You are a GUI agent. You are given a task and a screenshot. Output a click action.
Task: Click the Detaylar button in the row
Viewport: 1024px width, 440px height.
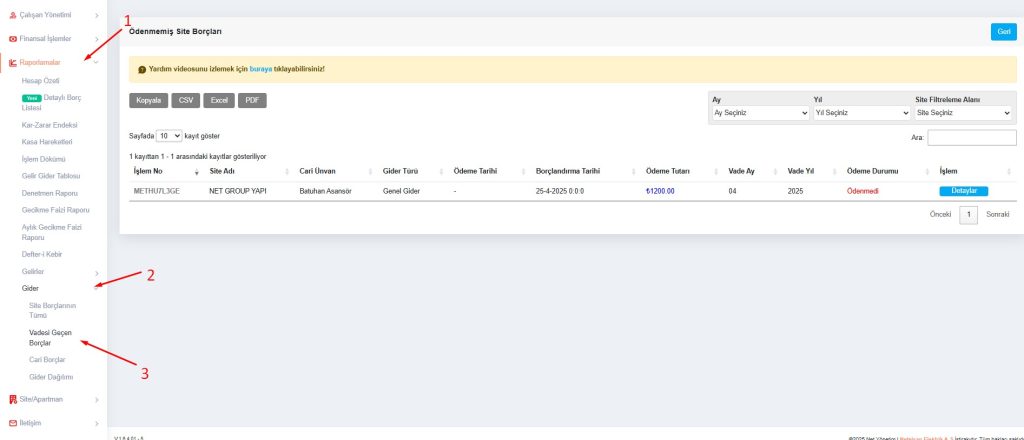tap(963, 191)
